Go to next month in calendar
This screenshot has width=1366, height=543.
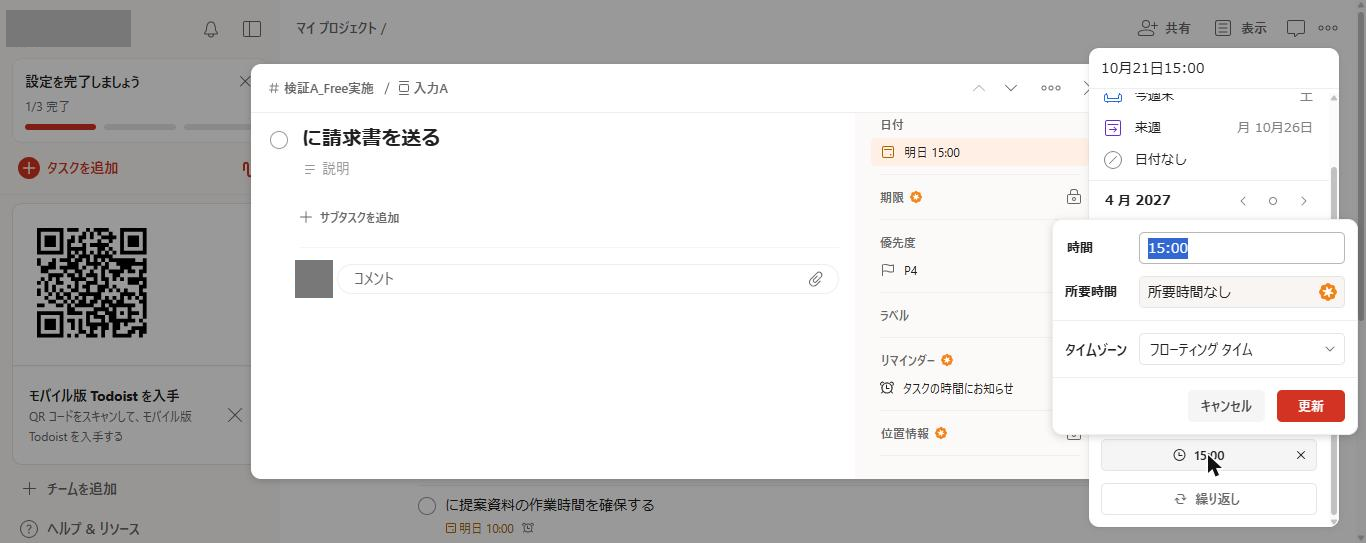[1304, 200]
